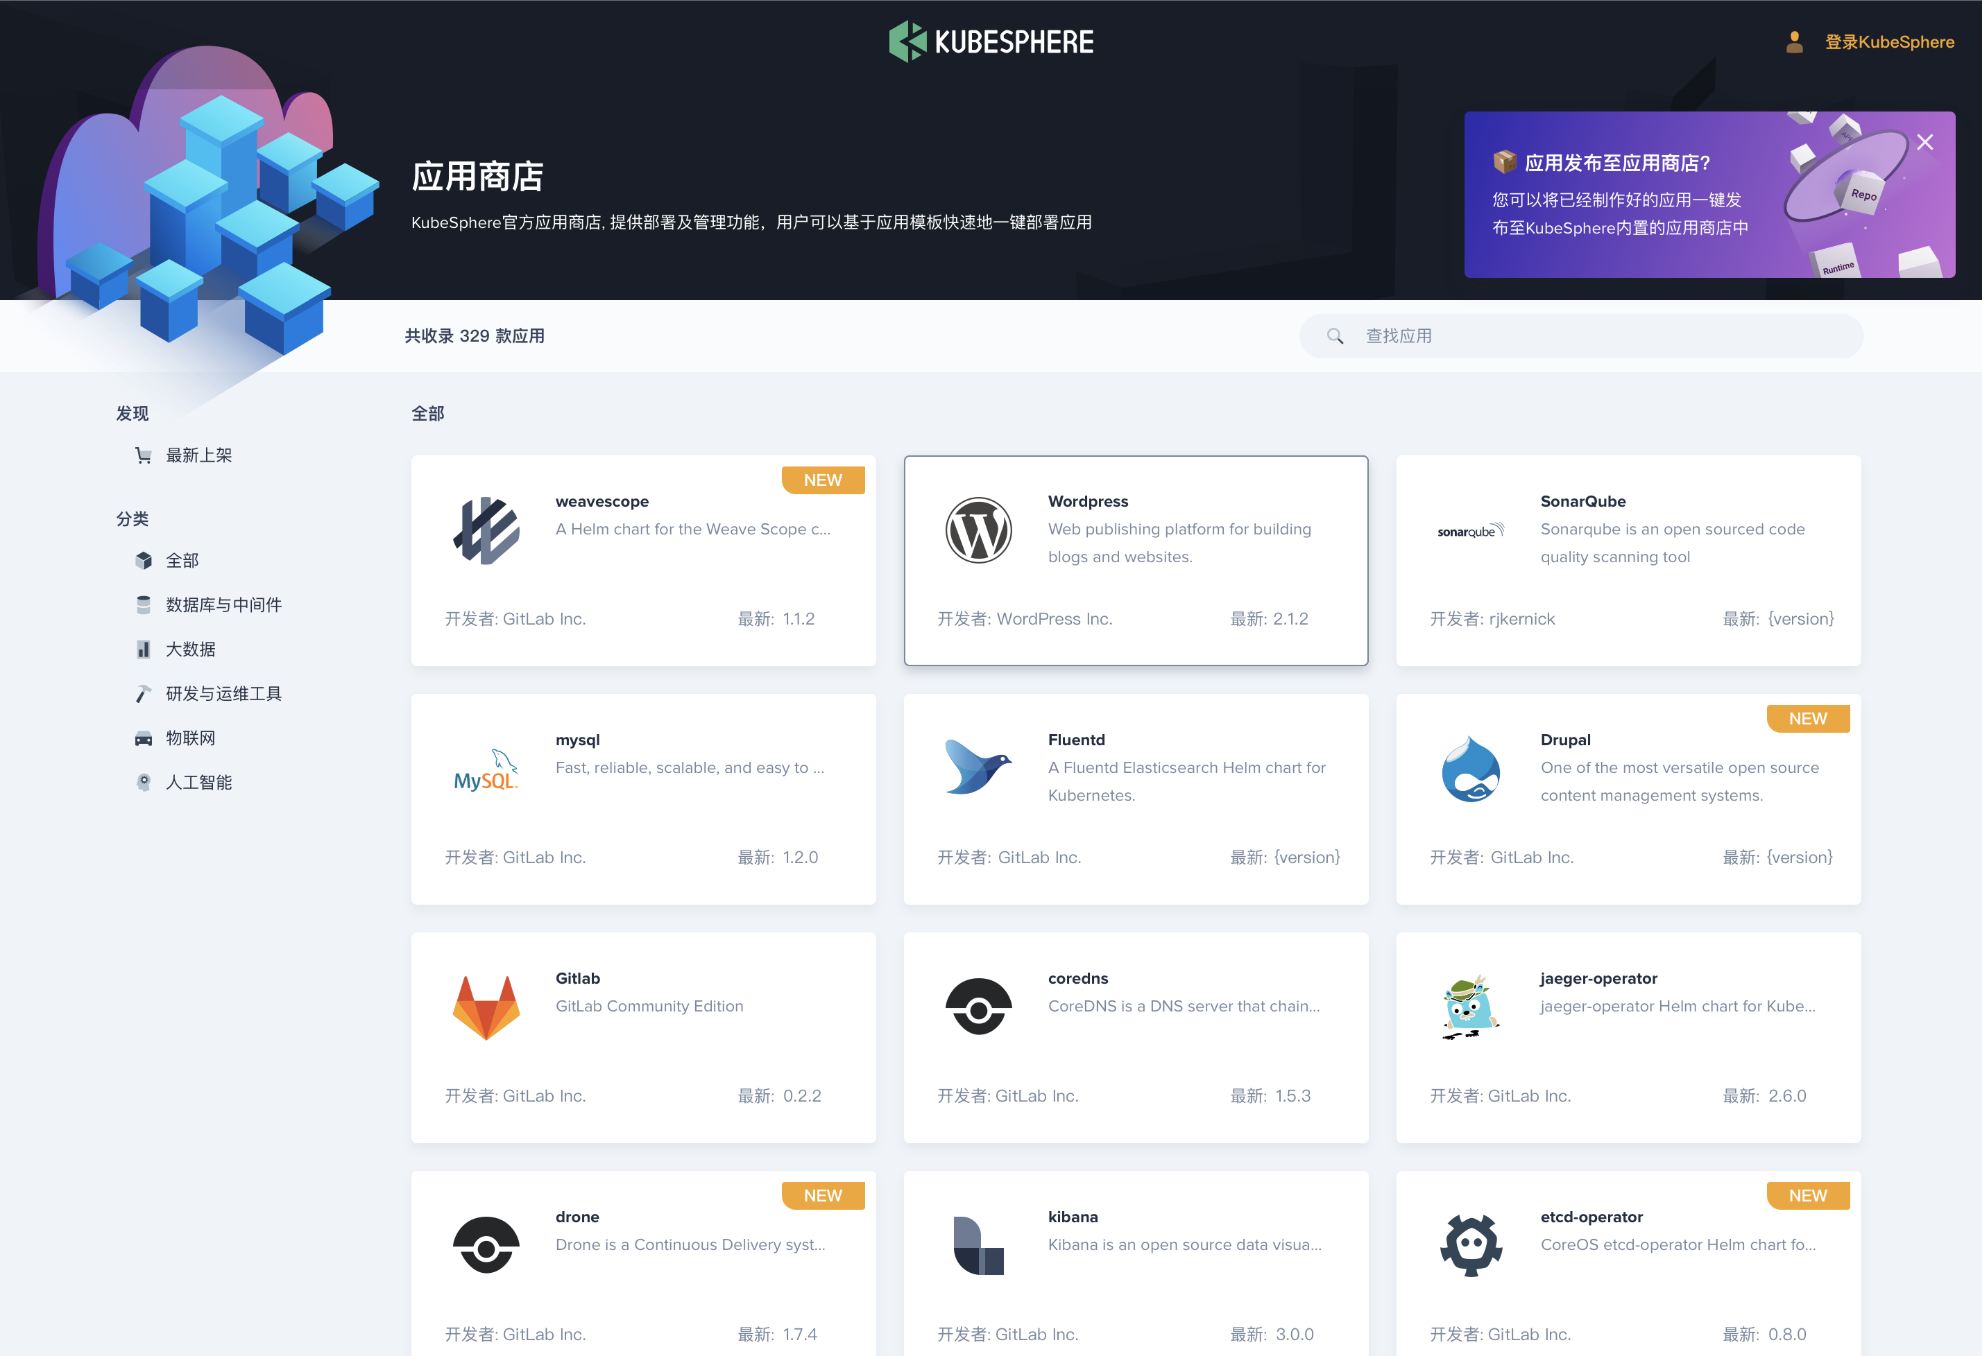Viewport: 1982px width, 1356px height.
Task: Select the 人工智能 category filter
Action: coord(200,782)
